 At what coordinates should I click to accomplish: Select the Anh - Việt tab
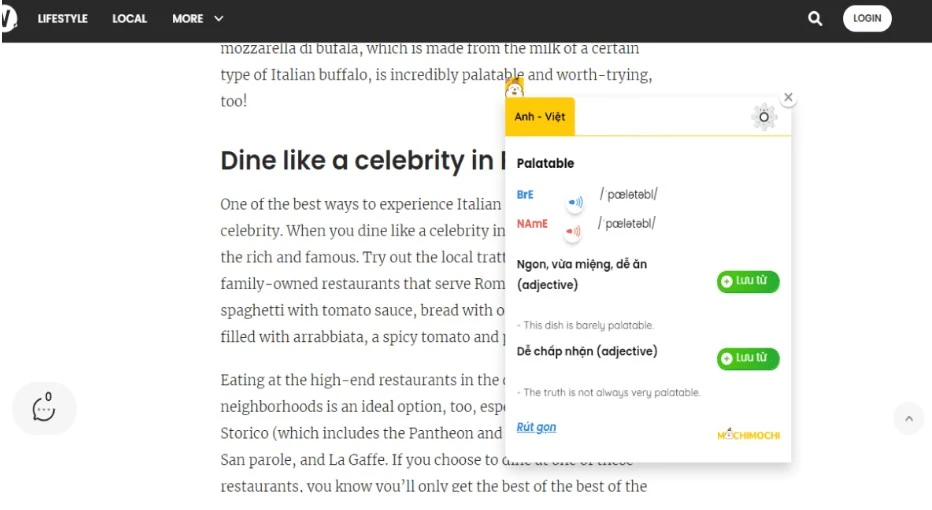(540, 117)
